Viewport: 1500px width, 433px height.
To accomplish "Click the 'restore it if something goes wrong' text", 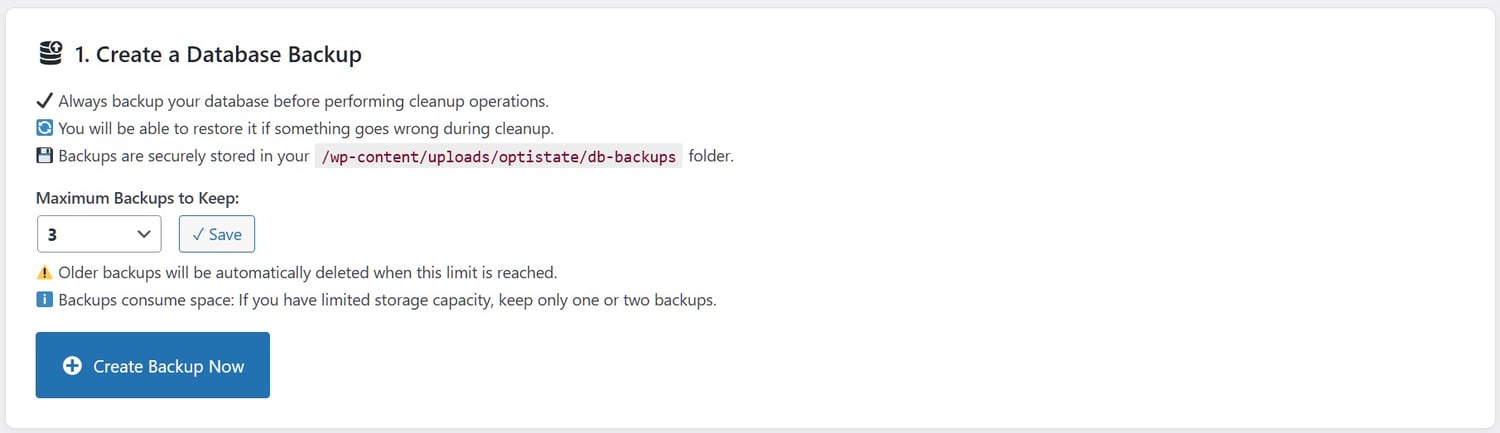I will pos(305,128).
